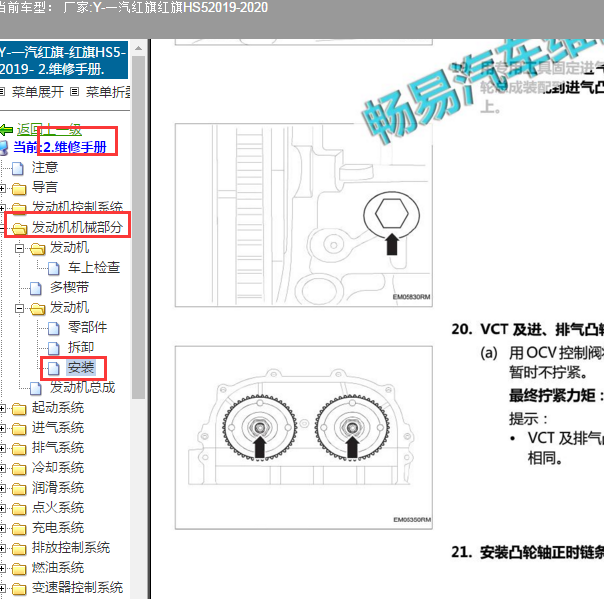The image size is (604, 599).
Task: Click the page icon beside 安装
Action: pyautogui.click(x=54, y=369)
